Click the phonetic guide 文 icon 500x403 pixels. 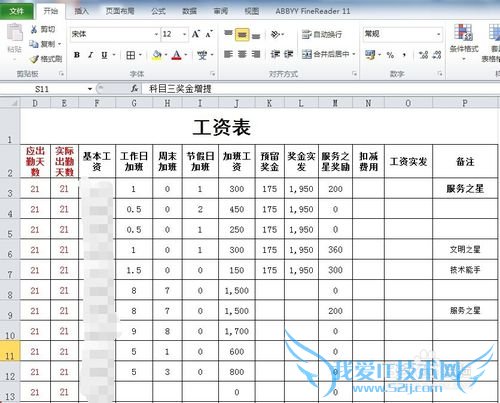(x=202, y=55)
